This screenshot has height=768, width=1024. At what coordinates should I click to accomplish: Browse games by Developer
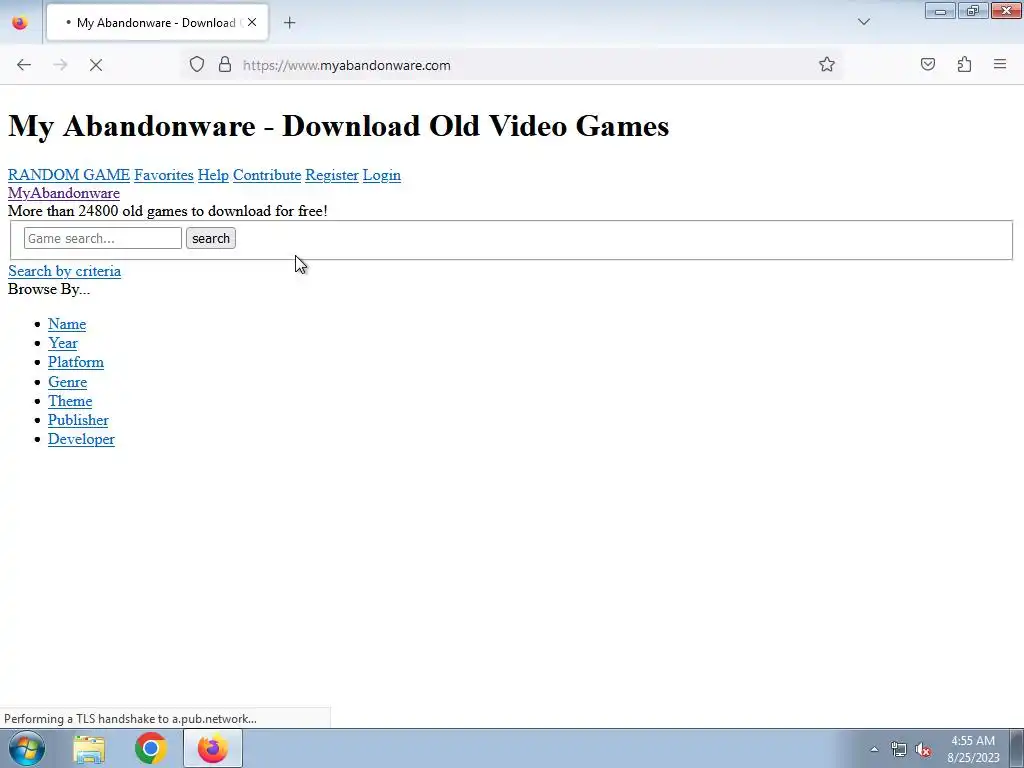click(x=81, y=439)
